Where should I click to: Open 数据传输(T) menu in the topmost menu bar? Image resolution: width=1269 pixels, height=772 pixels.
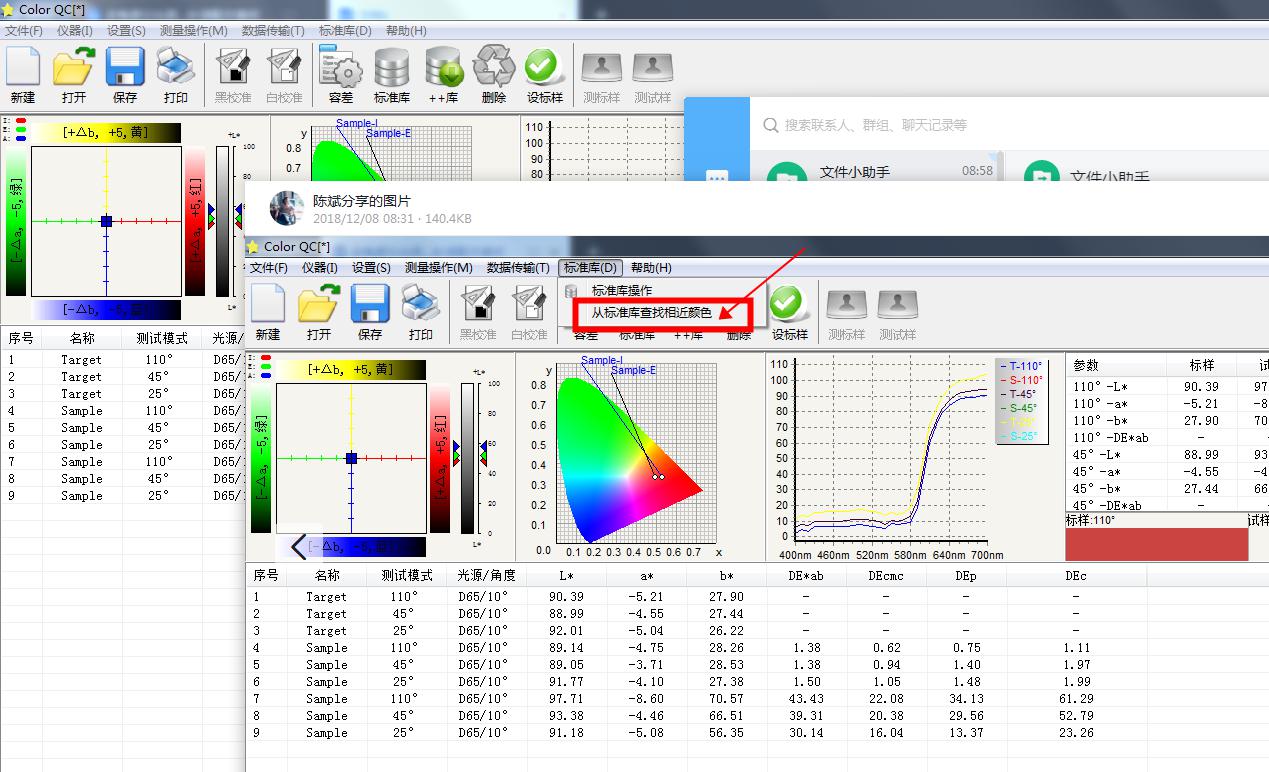(273, 31)
